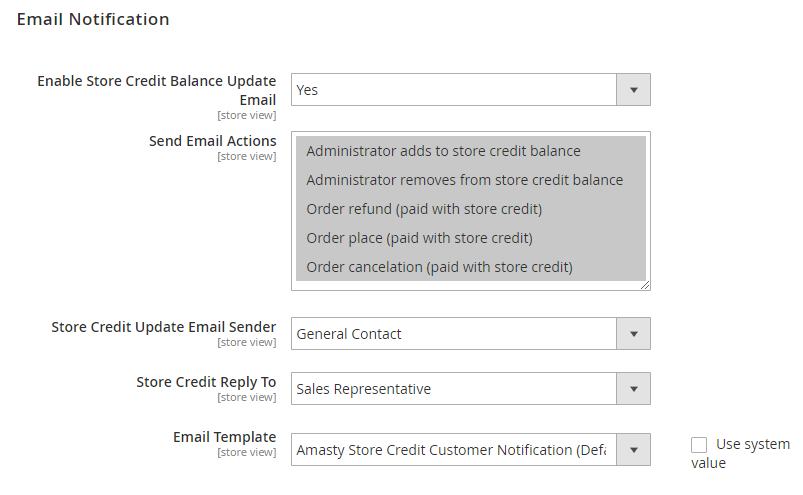
Task: Click the 'Store Credit Reply To' field label
Action: click(206, 382)
